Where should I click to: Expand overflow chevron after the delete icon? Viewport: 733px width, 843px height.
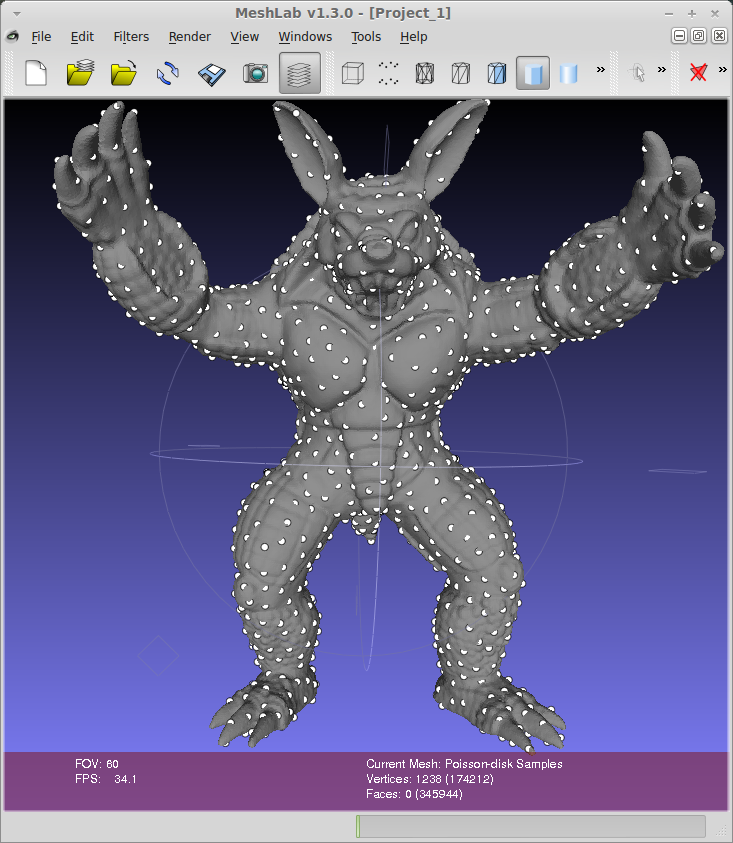(x=723, y=70)
